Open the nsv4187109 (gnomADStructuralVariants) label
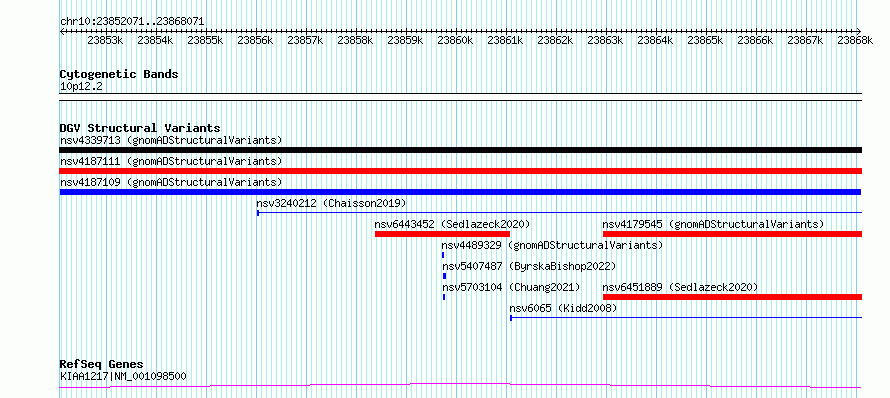The width and height of the screenshot is (890, 398). tap(171, 182)
